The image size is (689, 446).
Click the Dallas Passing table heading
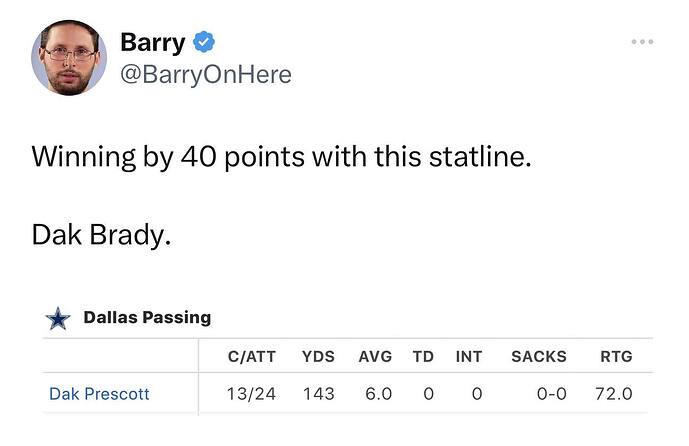(147, 317)
